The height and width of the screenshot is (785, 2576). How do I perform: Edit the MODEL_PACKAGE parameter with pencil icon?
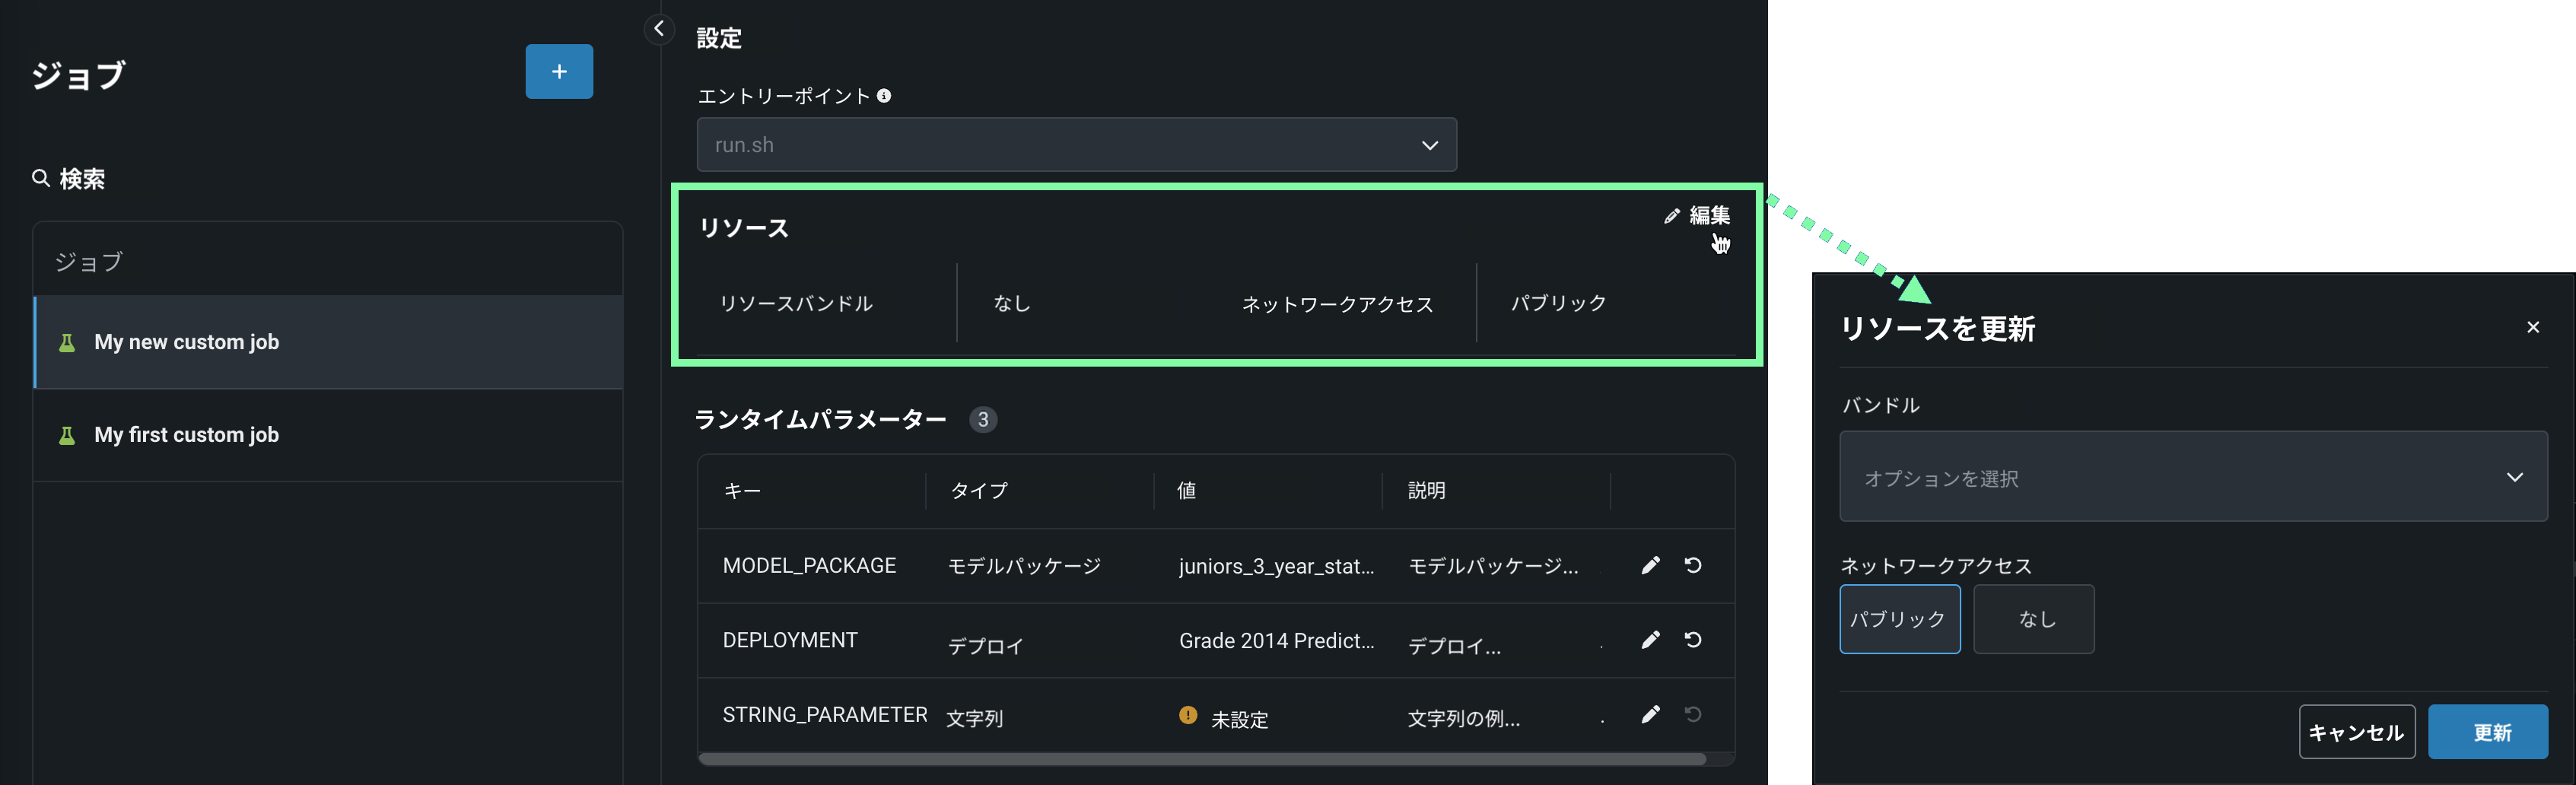click(1650, 566)
